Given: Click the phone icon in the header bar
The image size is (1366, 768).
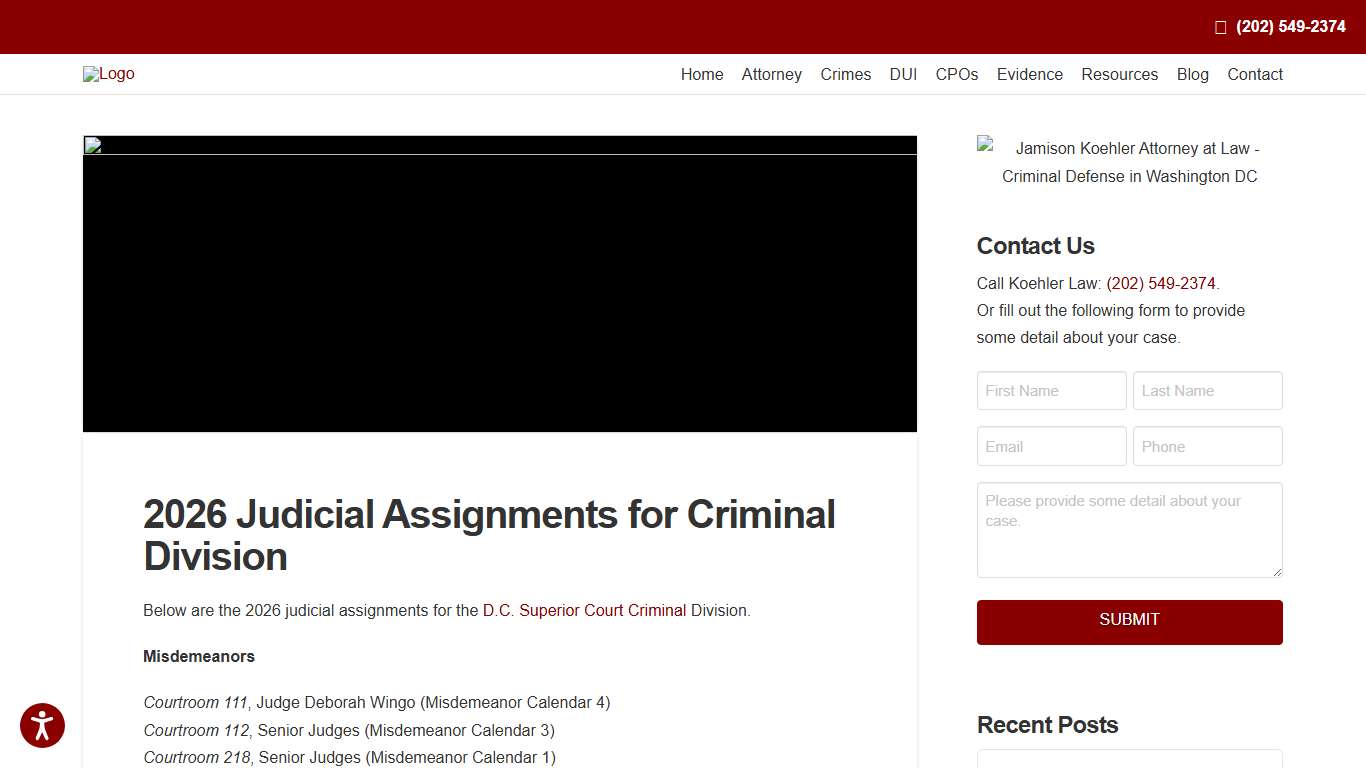Looking at the screenshot, I should 1220,26.
